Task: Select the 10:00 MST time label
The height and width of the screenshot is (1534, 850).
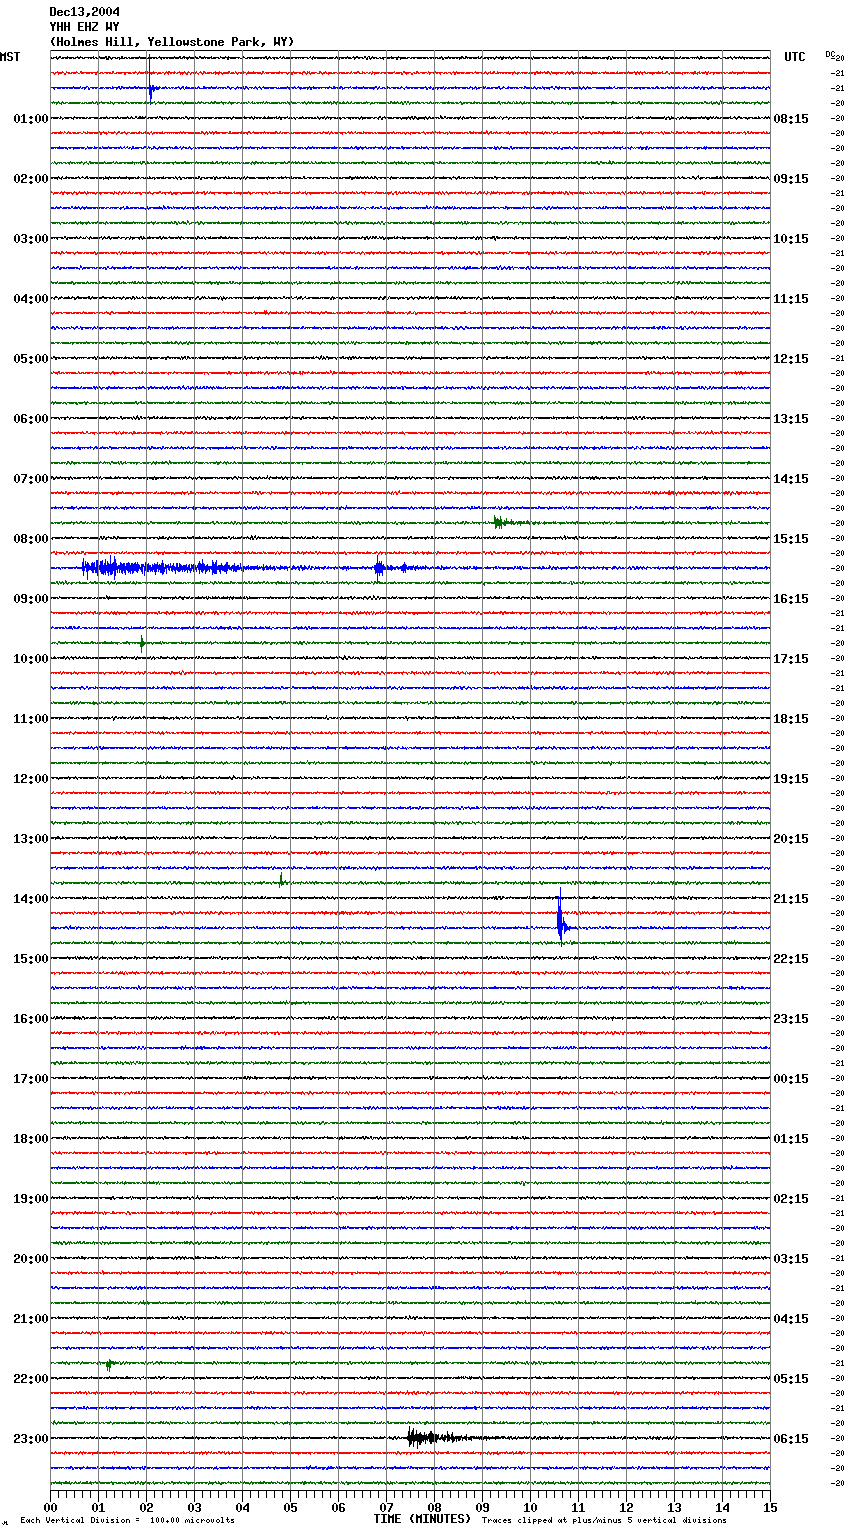Action: 31,659
